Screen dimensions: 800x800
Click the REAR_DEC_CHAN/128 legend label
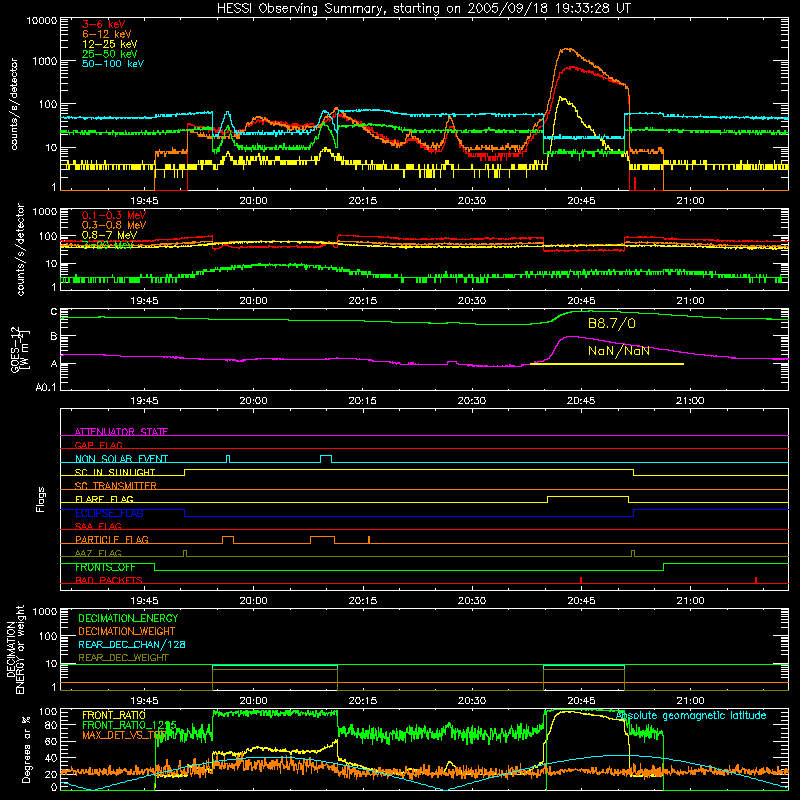pos(132,644)
